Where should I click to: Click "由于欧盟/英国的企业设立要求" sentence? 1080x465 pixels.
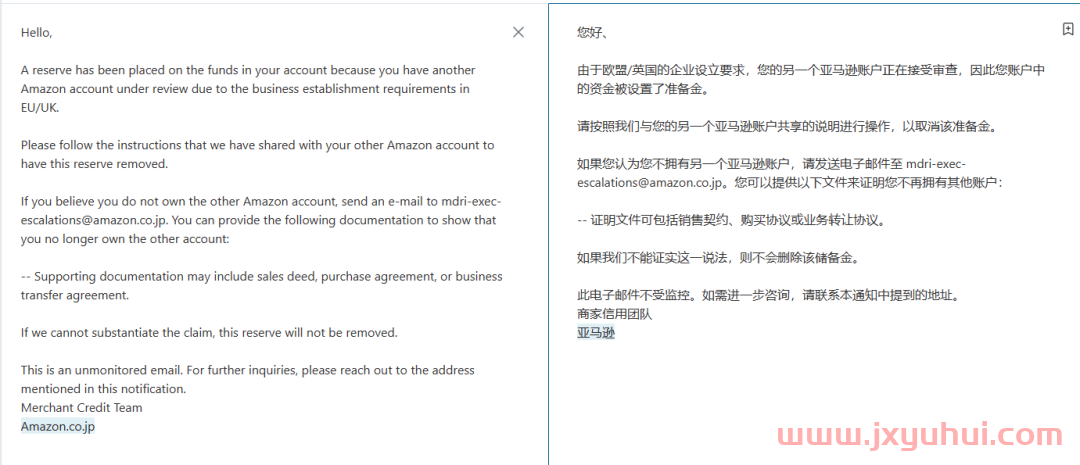(x=811, y=79)
